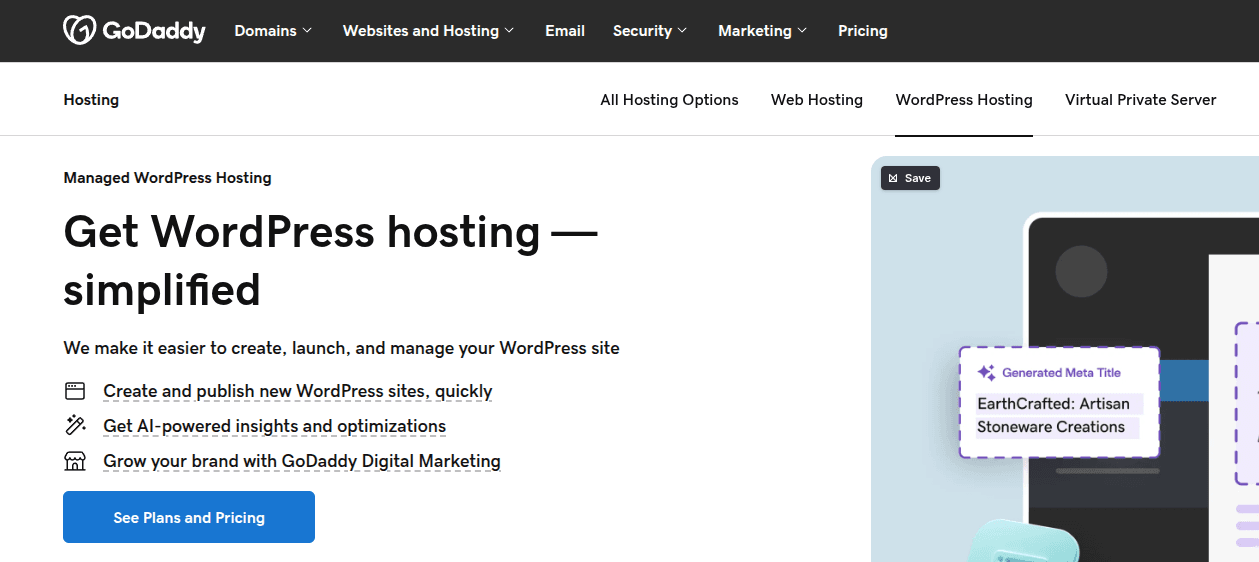Click the Save button on the hero image
The image size is (1259, 562).
910,178
